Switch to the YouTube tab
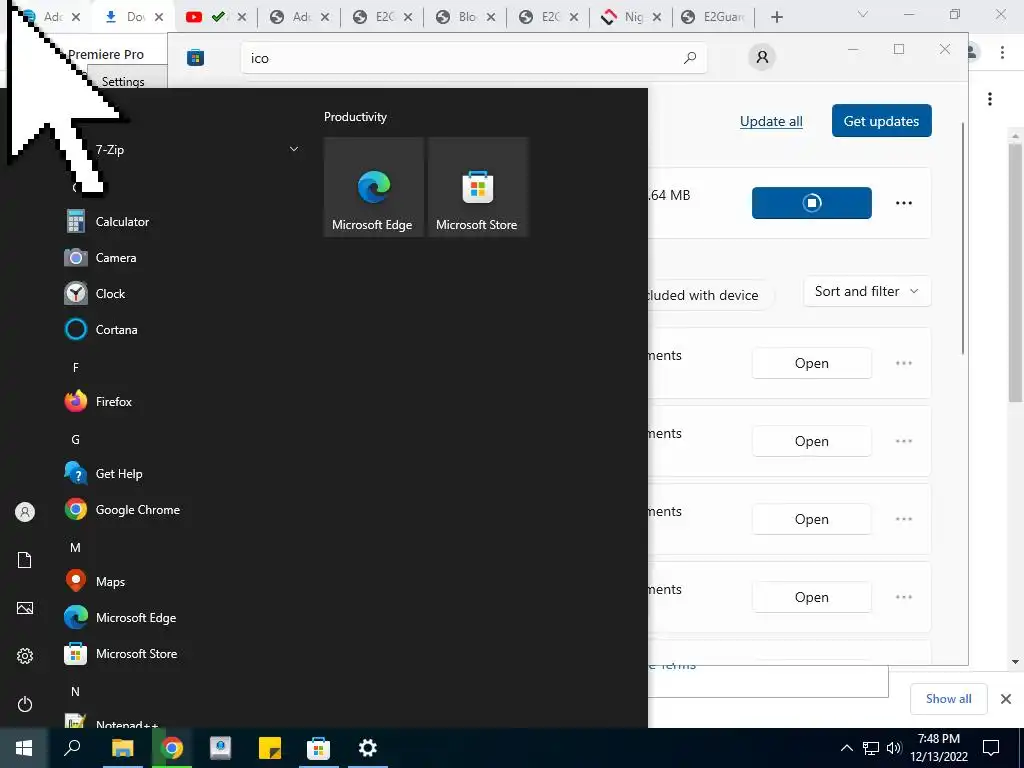Viewport: 1024px width, 768px height. click(x=216, y=17)
